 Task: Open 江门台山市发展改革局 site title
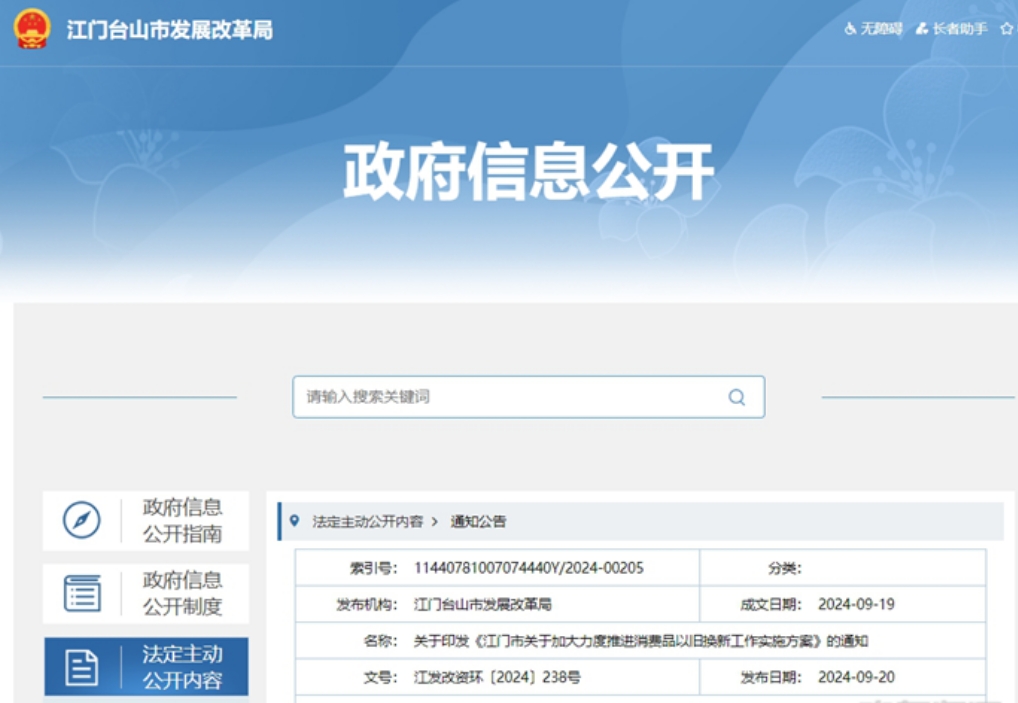click(x=169, y=30)
